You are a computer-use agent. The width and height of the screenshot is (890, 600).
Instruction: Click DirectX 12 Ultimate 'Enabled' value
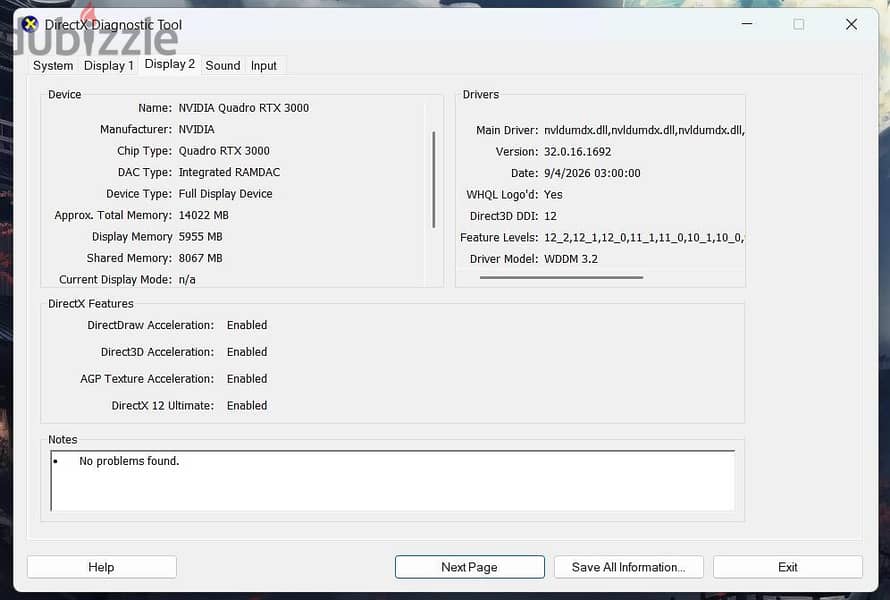[x=247, y=405]
